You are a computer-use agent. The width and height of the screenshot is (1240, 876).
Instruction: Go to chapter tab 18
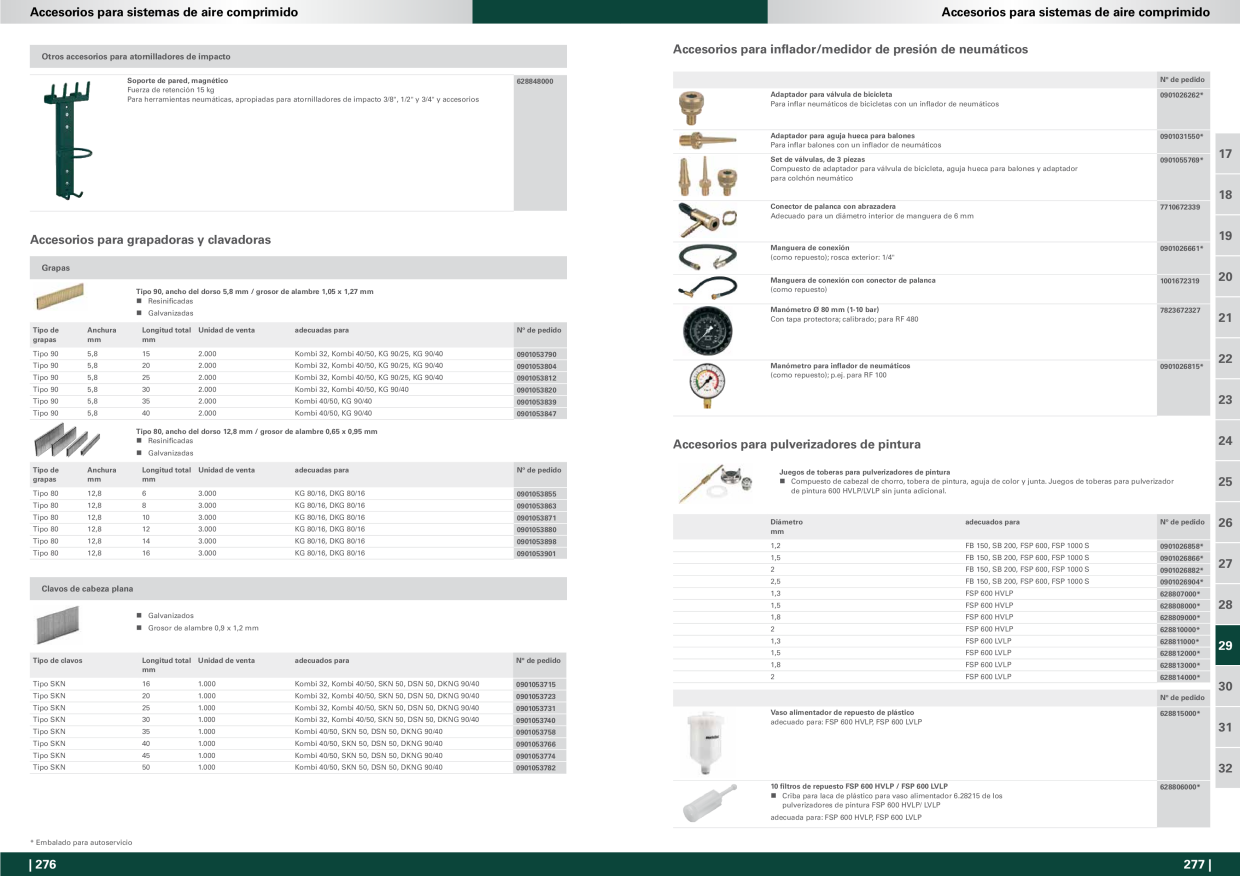pos(1225,195)
